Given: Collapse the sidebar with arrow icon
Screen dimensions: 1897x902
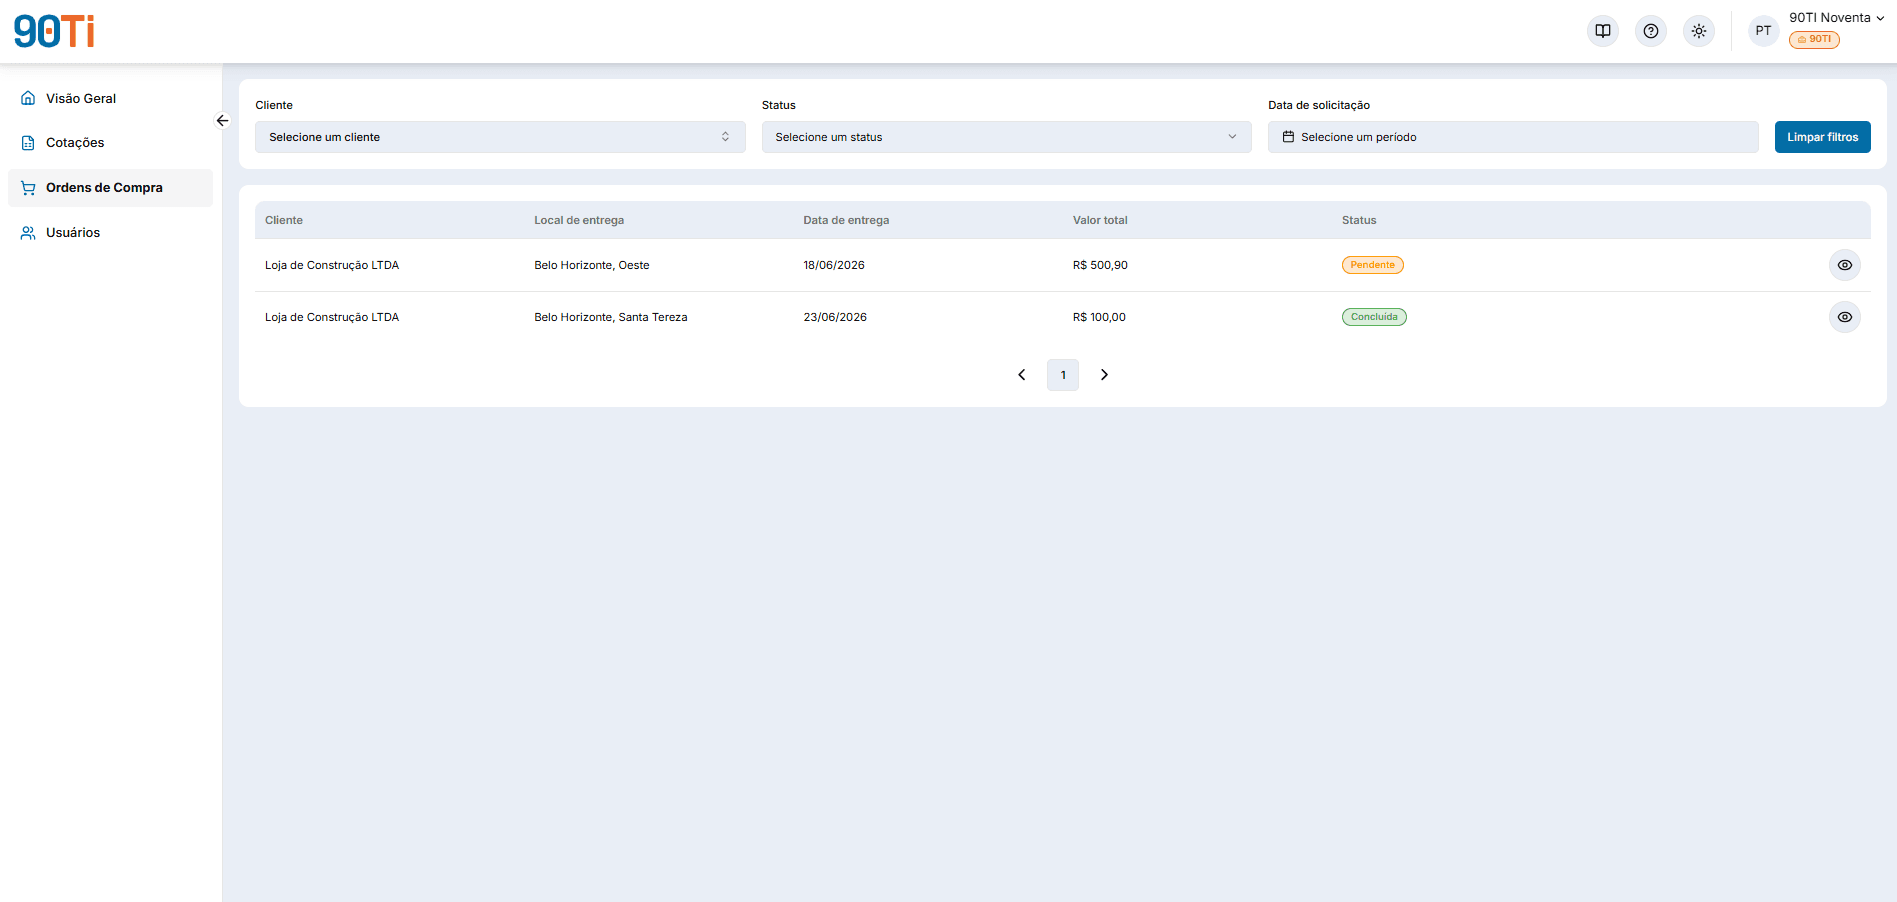Looking at the screenshot, I should coord(222,121).
